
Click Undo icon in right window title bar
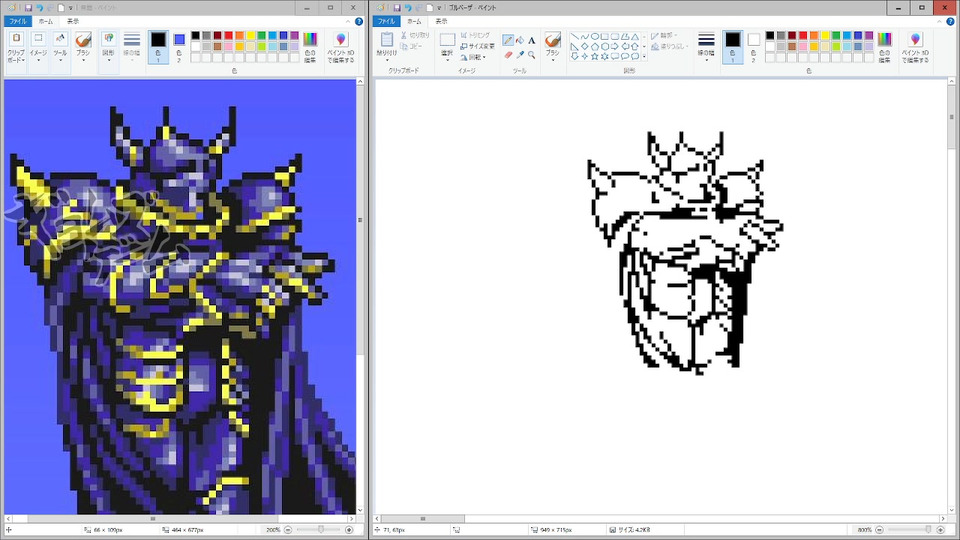(x=408, y=7)
